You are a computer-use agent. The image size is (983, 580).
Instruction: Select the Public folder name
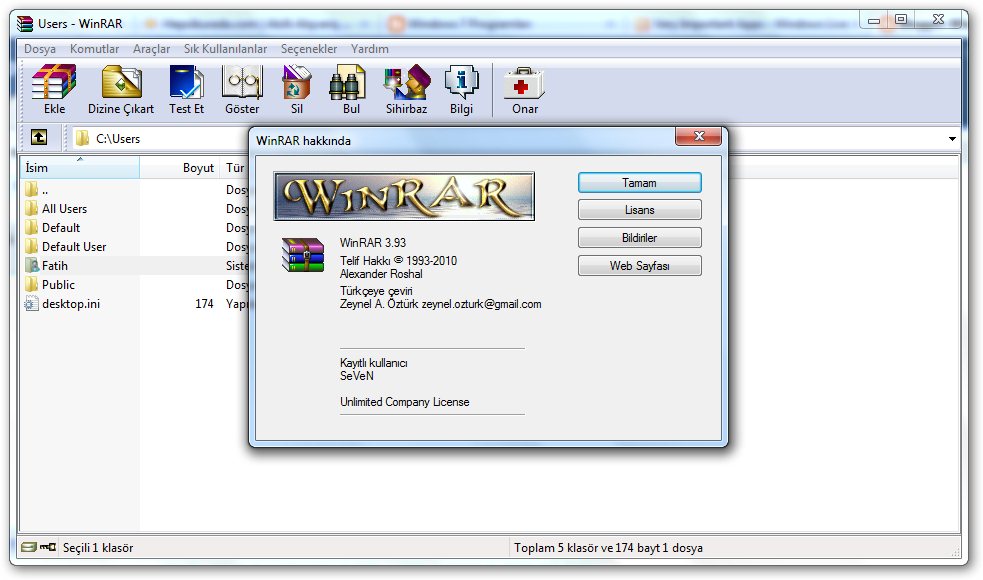(58, 285)
